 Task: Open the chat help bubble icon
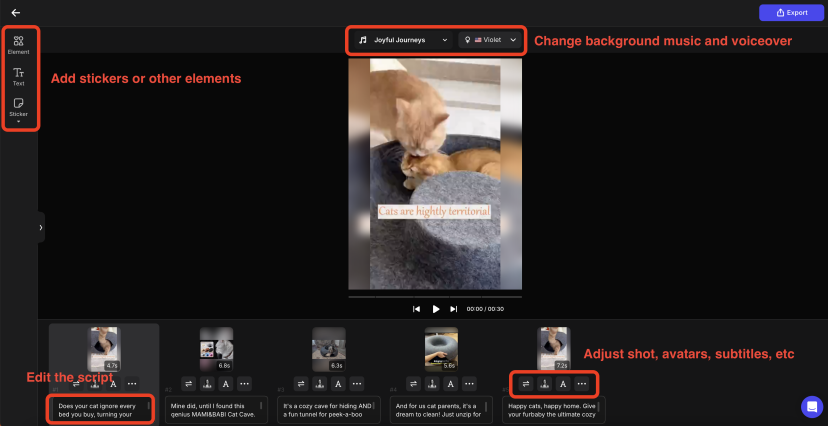coord(811,406)
